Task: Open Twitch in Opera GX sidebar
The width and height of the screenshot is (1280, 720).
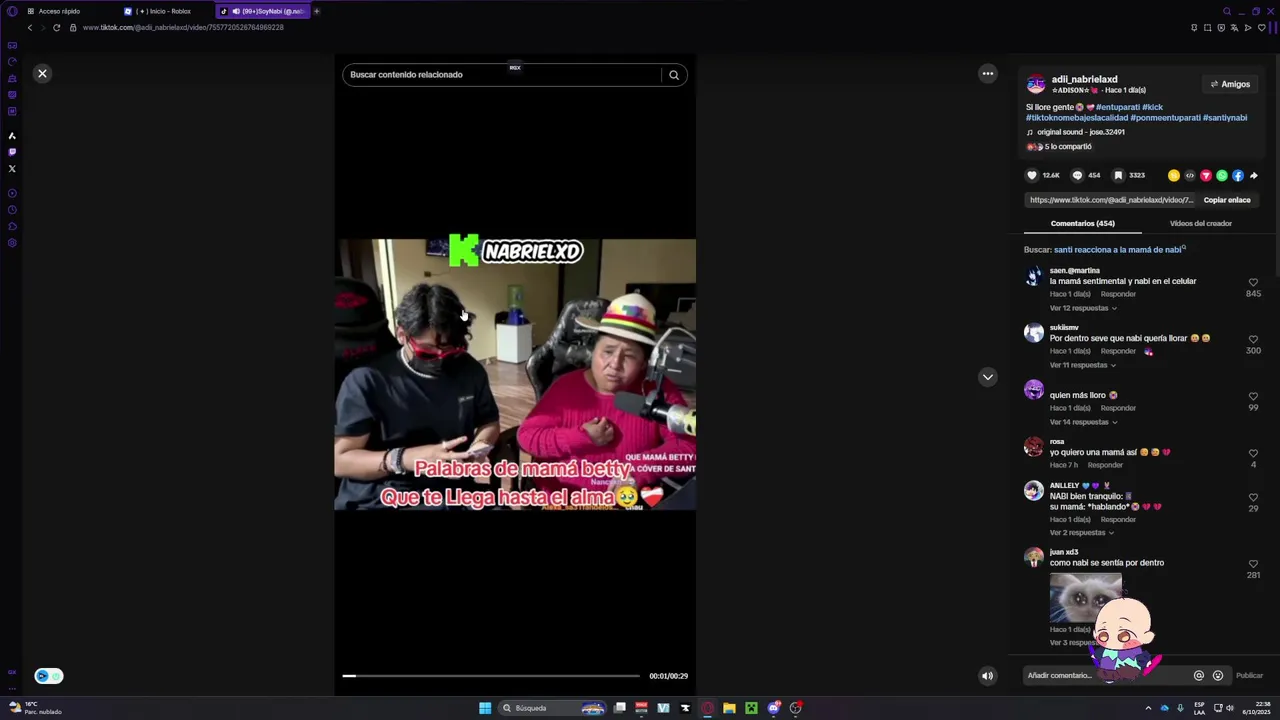Action: pyautogui.click(x=12, y=152)
